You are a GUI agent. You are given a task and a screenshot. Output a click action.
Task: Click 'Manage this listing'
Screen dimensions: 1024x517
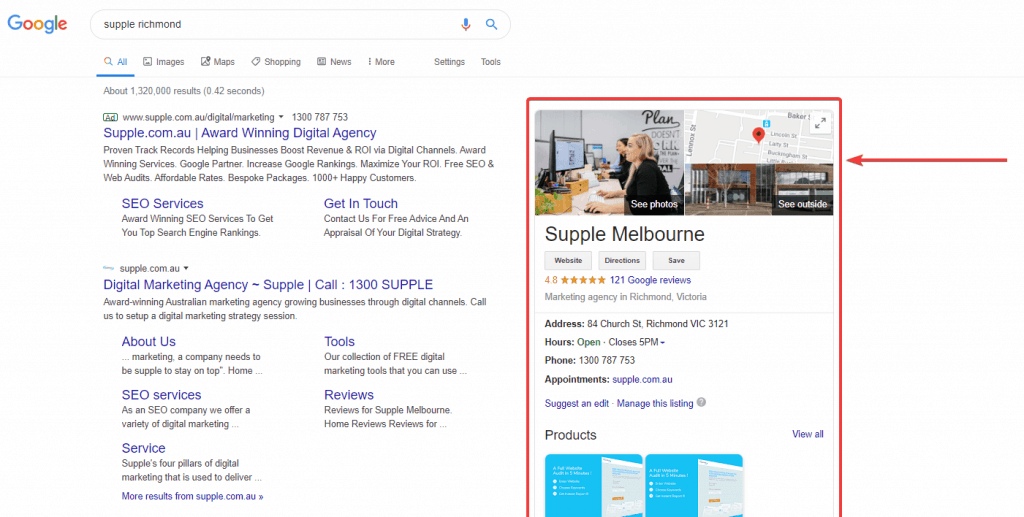pyautogui.click(x=655, y=403)
